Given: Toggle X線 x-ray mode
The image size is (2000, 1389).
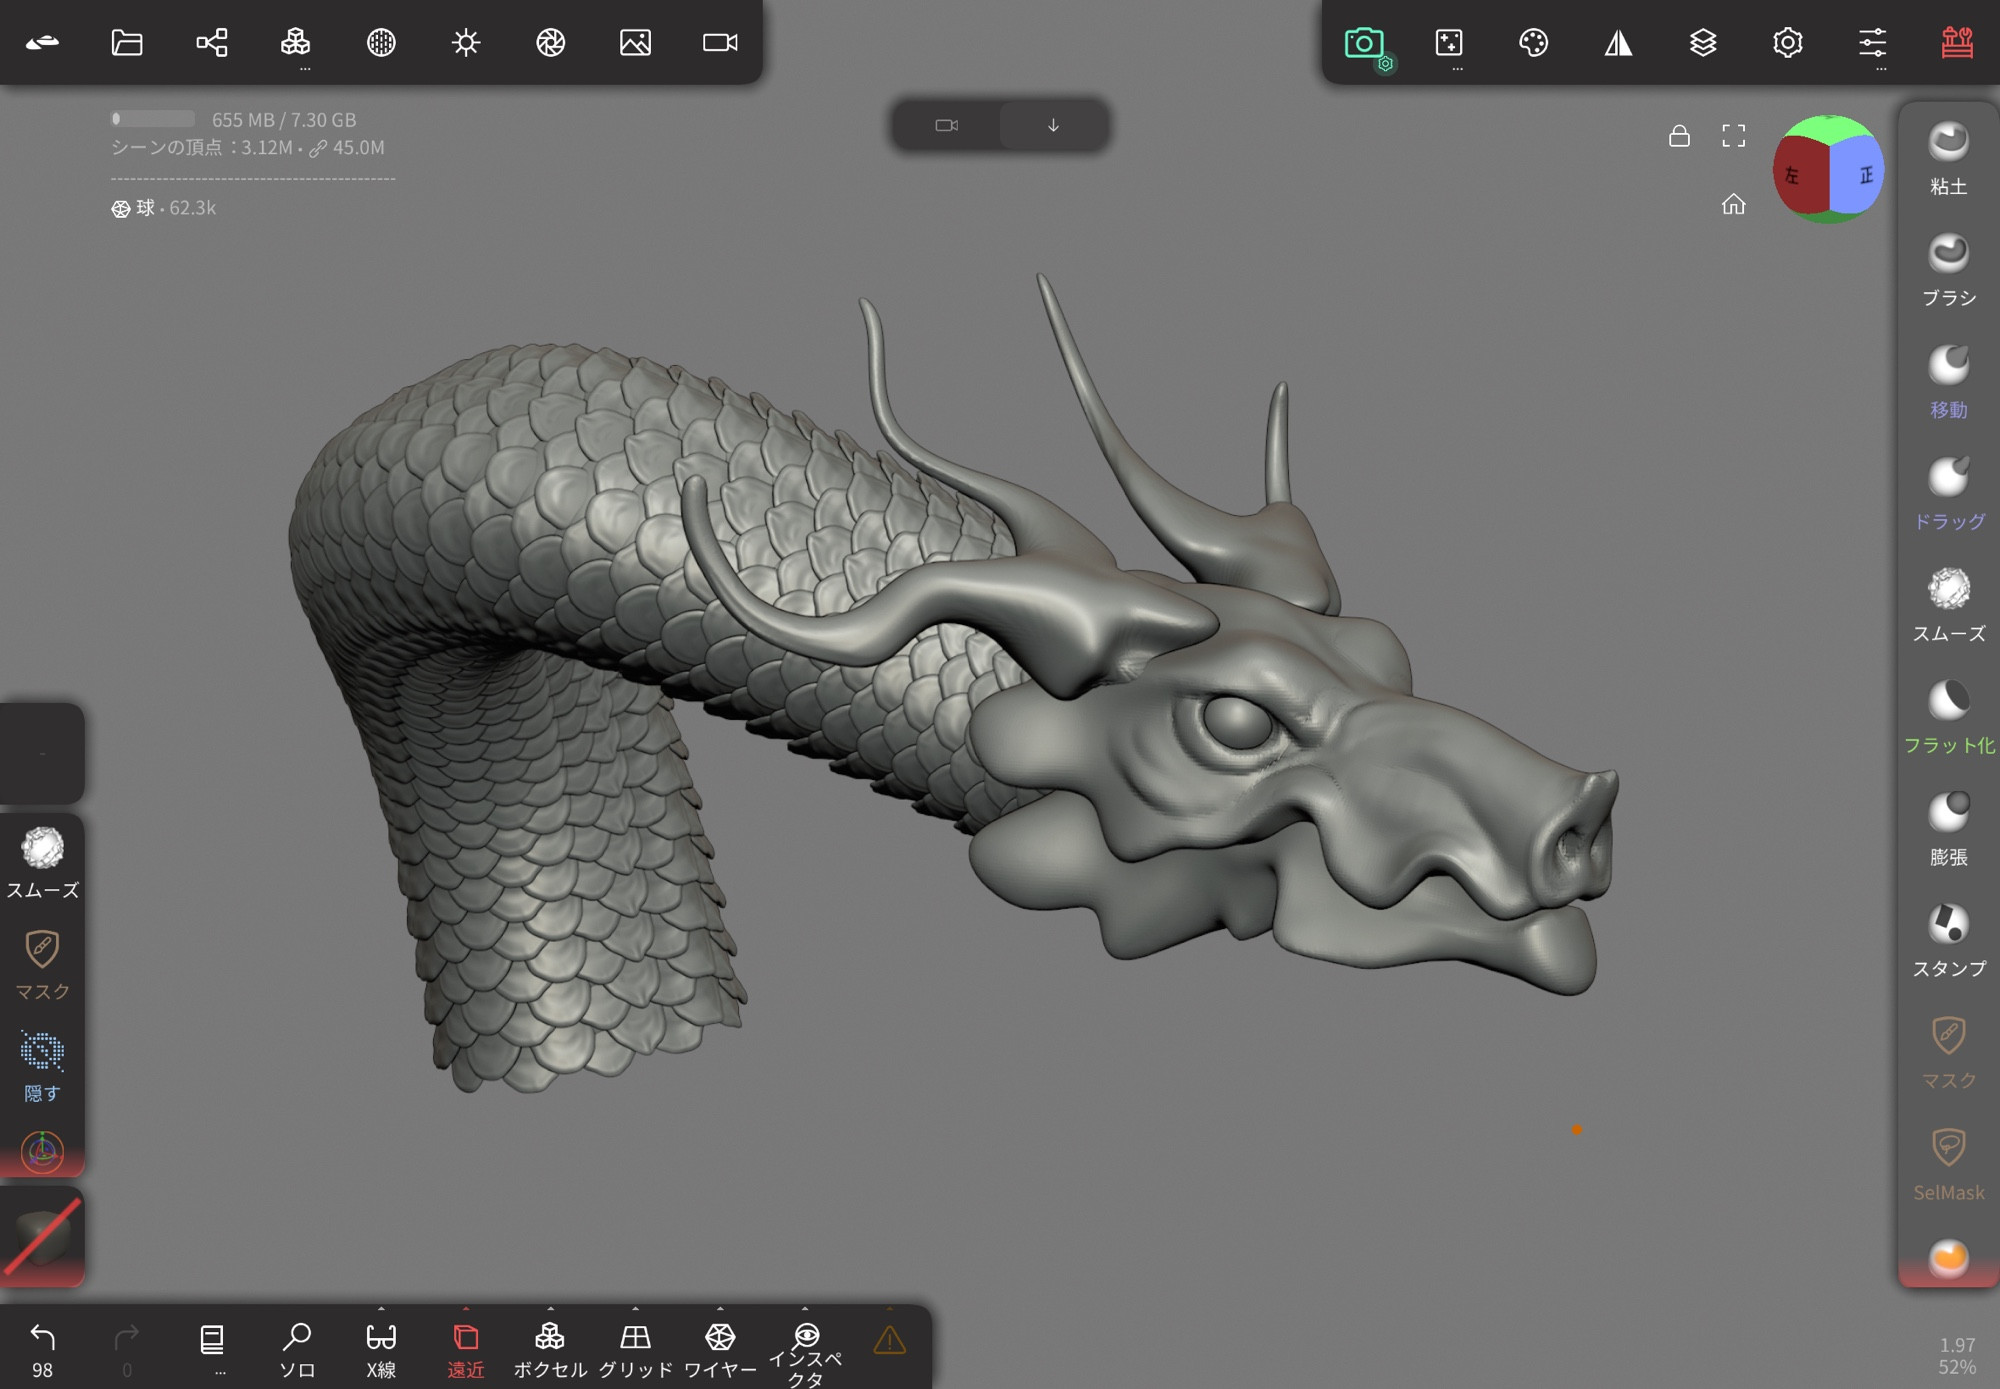Looking at the screenshot, I should coord(381,1350).
